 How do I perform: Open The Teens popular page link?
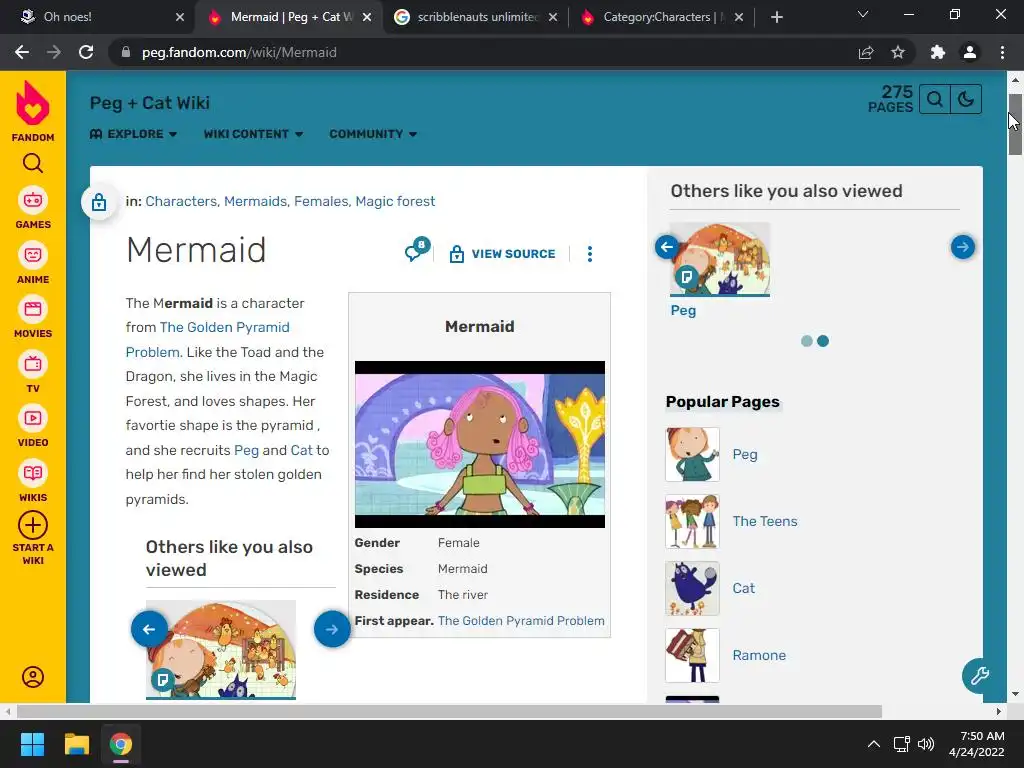pos(765,521)
